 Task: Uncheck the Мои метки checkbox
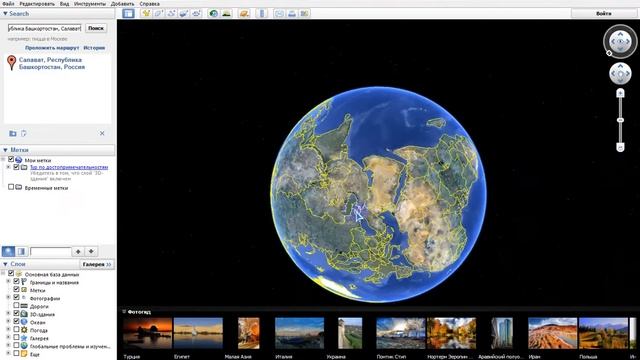coord(11,160)
